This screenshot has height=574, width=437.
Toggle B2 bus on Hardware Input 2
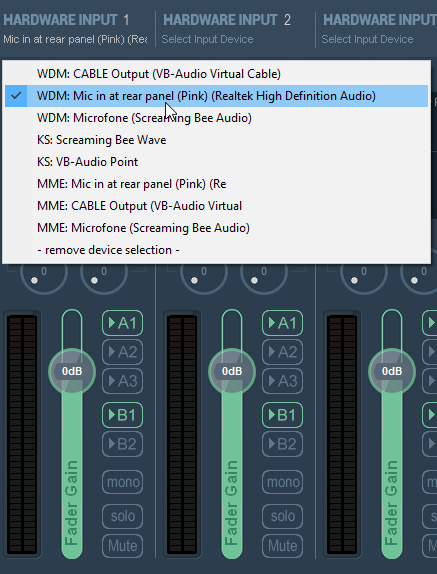coord(282,444)
